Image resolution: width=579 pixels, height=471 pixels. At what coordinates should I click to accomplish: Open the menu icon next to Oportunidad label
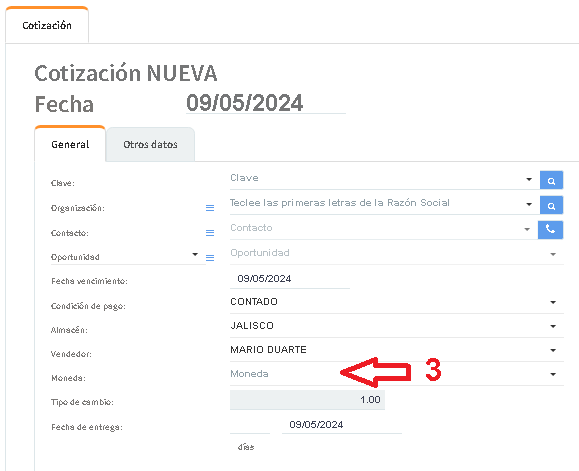(x=210, y=258)
